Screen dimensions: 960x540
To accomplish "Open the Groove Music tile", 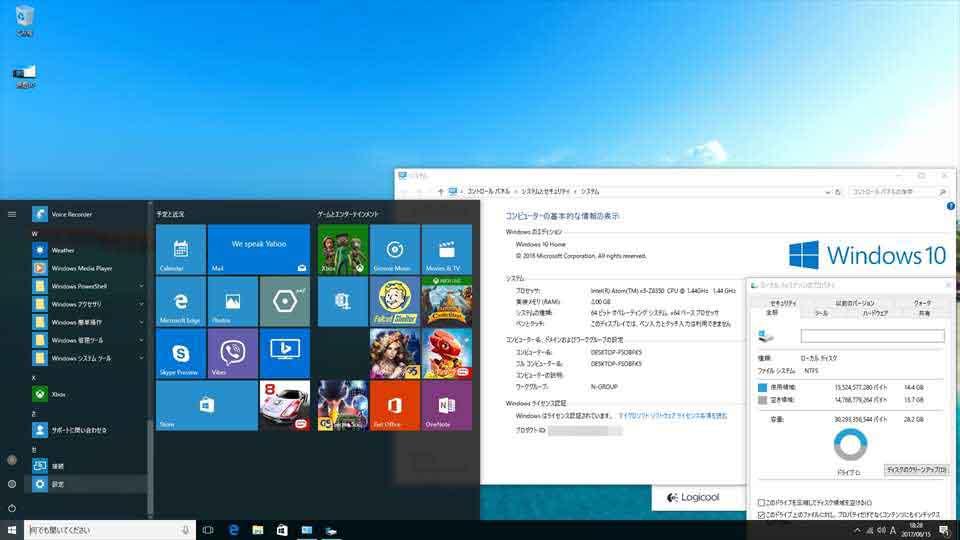I will pos(394,249).
